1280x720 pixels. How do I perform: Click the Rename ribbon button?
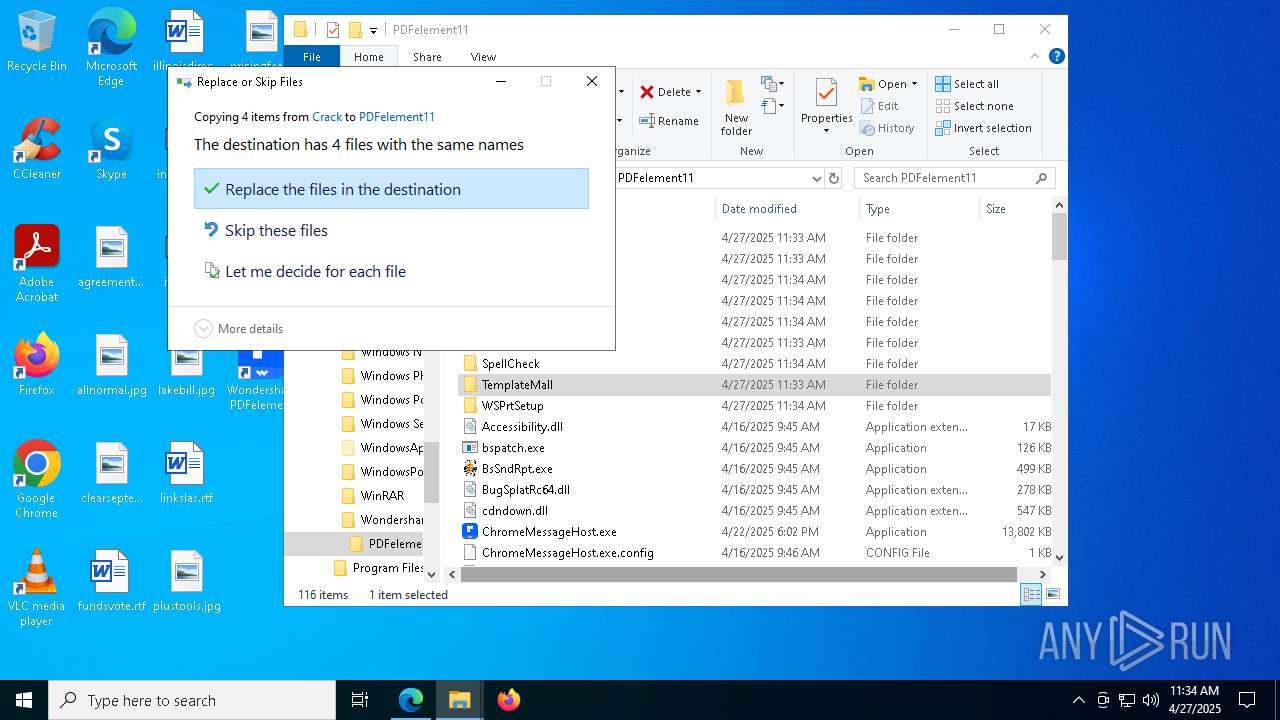[x=669, y=121]
